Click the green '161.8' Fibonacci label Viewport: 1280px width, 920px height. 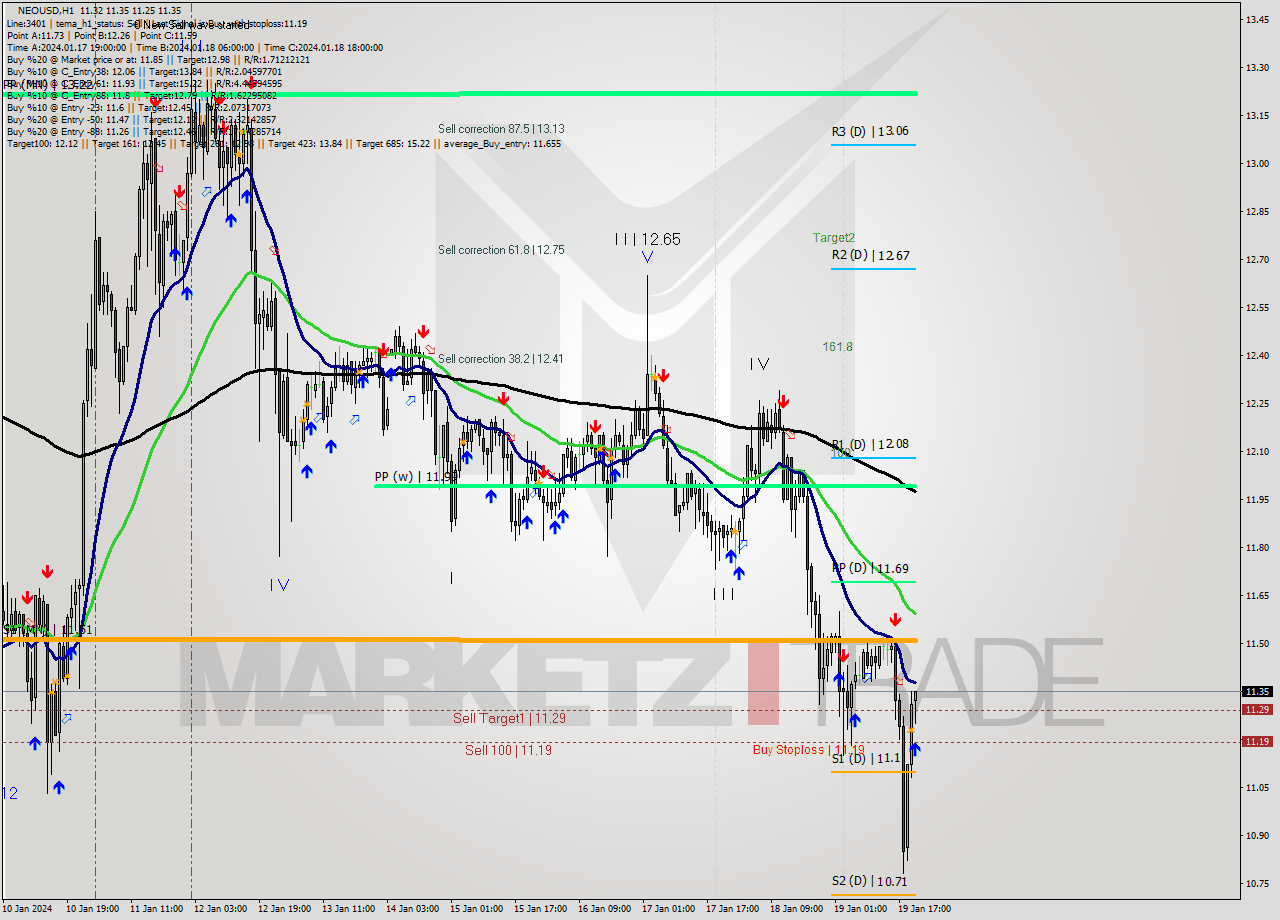[837, 347]
